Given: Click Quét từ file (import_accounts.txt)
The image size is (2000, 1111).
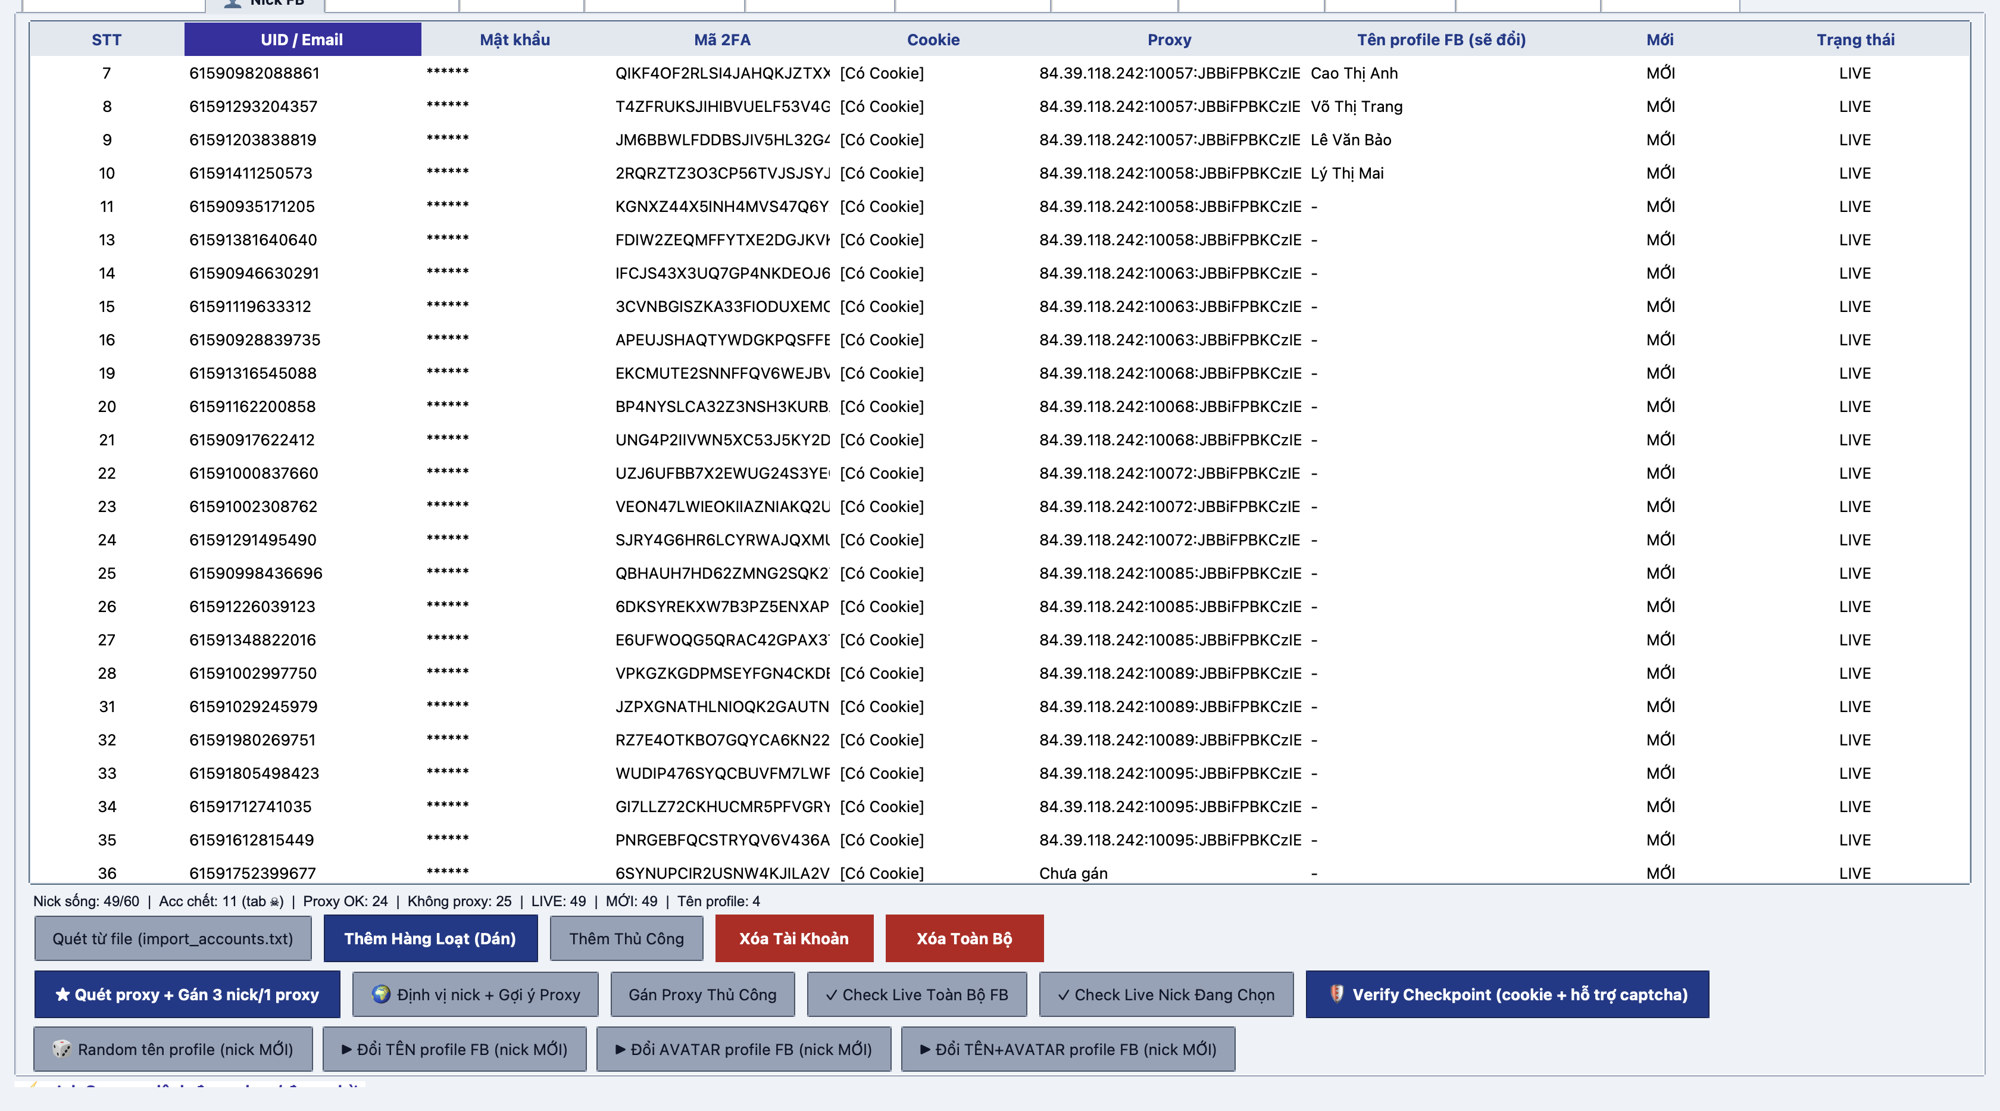Looking at the screenshot, I should (173, 938).
